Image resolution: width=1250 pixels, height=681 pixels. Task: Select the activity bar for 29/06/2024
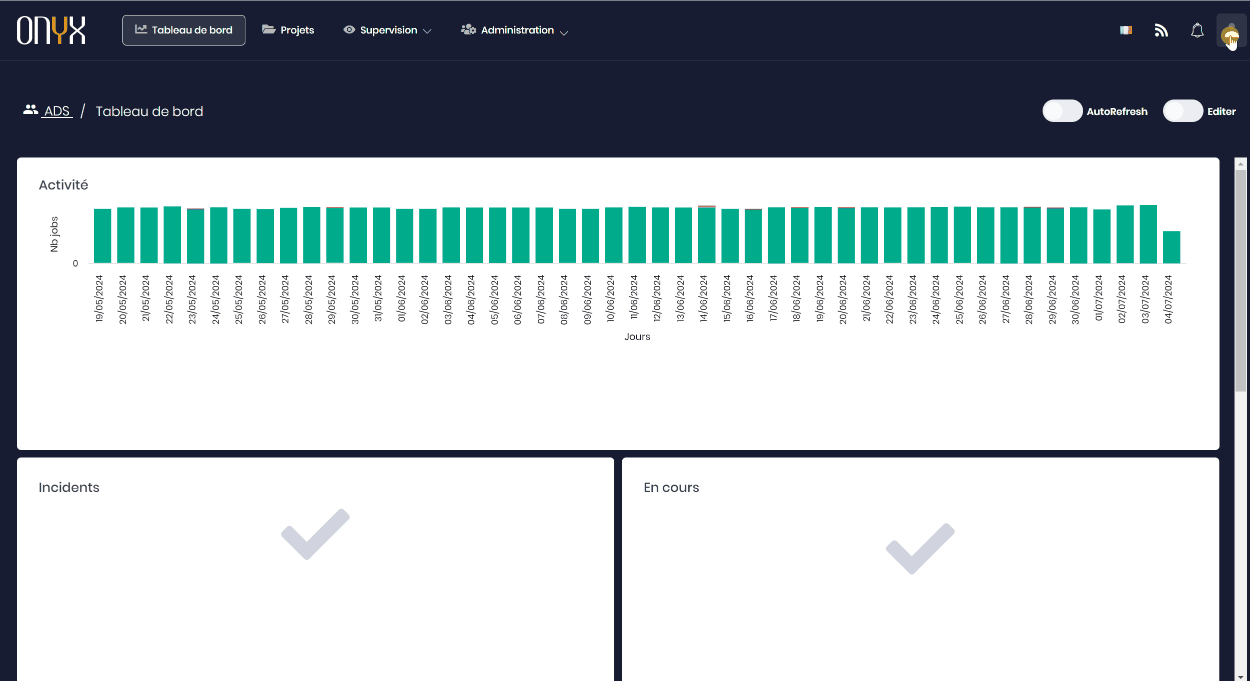coord(1055,235)
